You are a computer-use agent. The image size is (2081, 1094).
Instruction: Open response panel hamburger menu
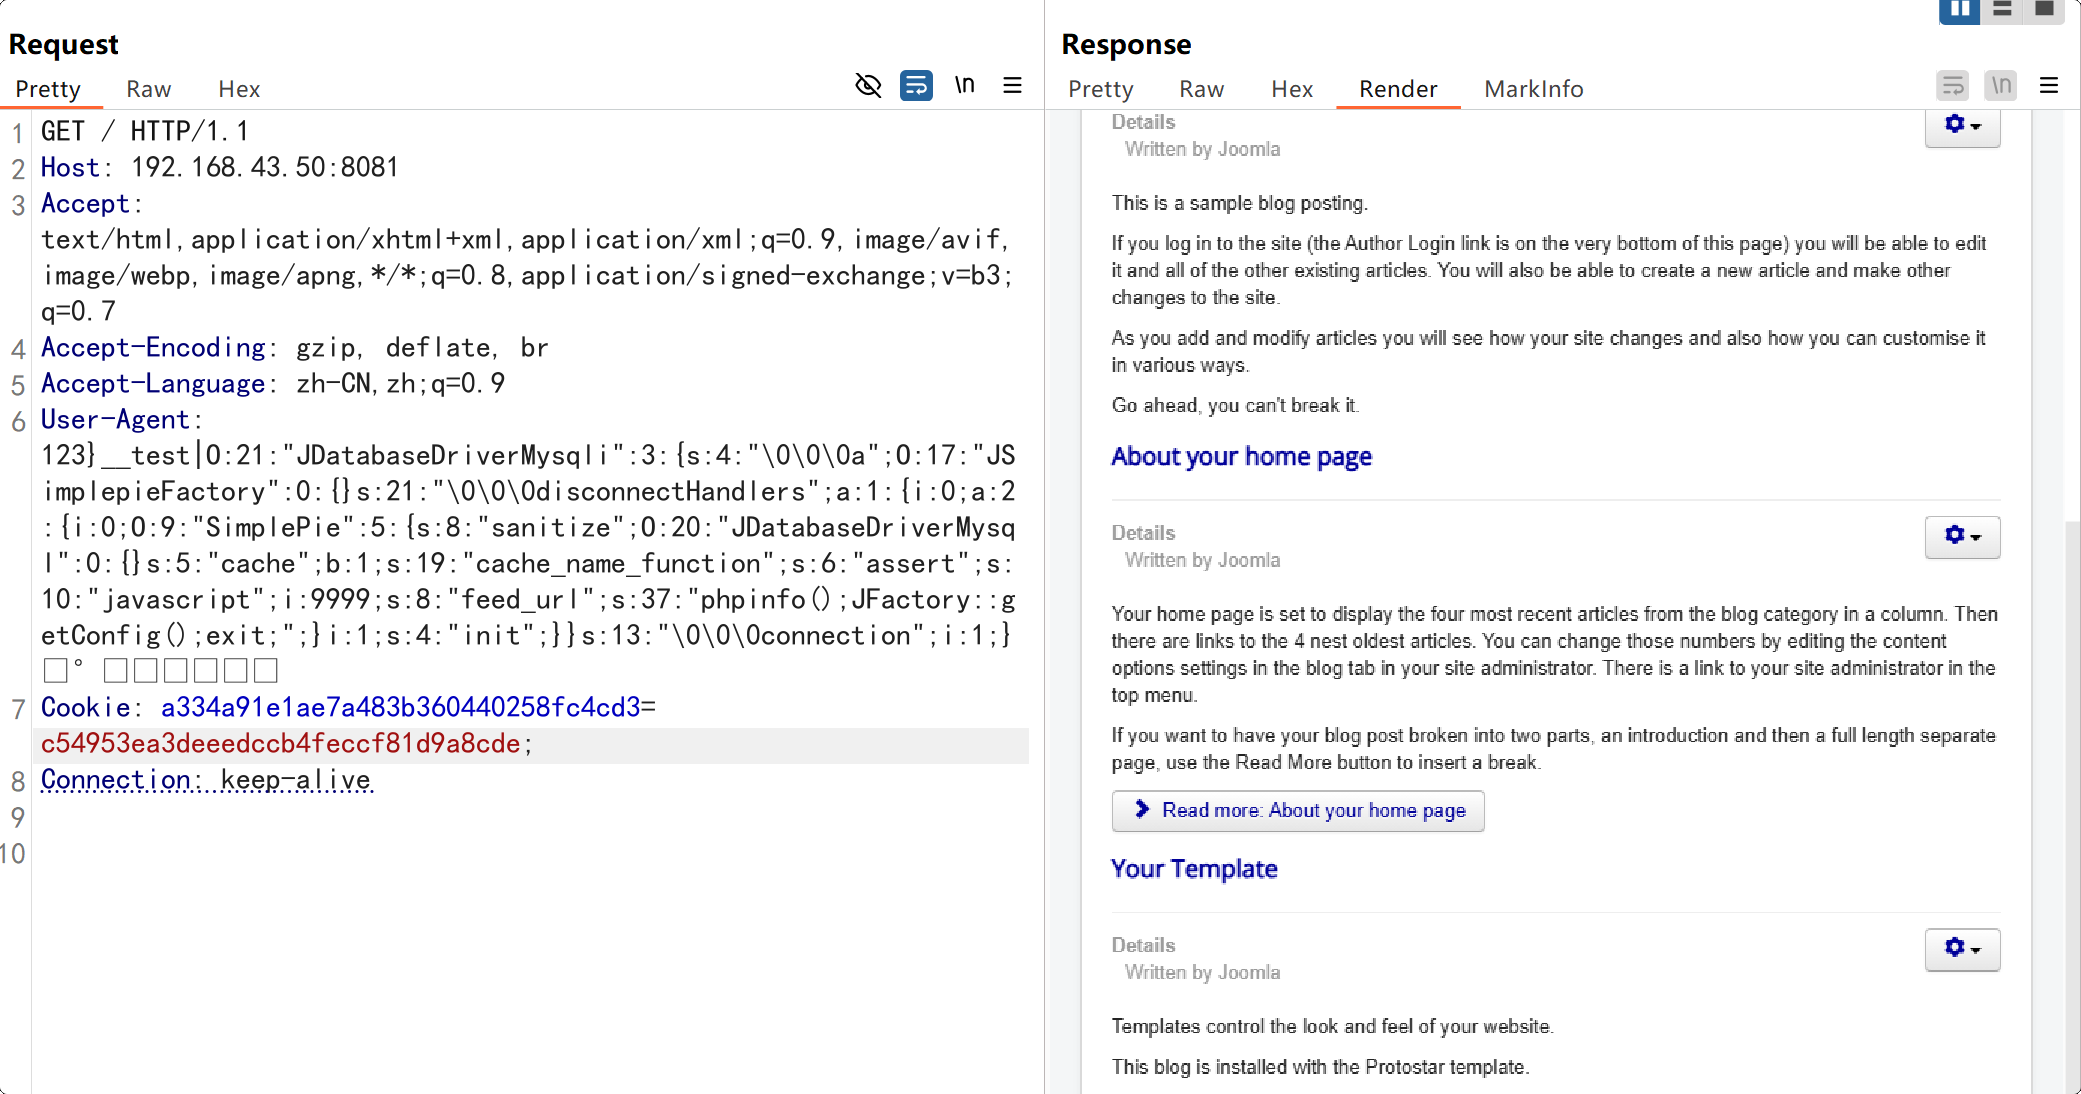pyautogui.click(x=2048, y=86)
